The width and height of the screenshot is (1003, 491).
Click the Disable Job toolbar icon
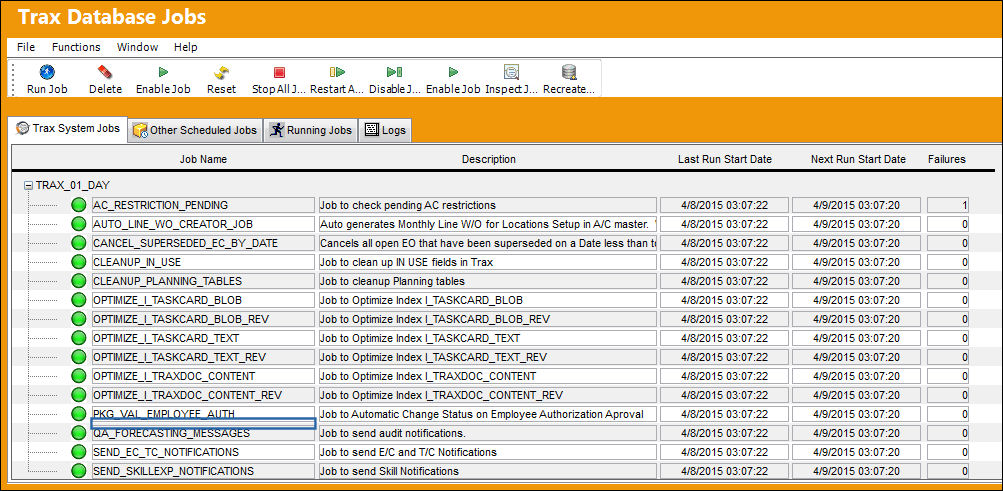tap(395, 72)
